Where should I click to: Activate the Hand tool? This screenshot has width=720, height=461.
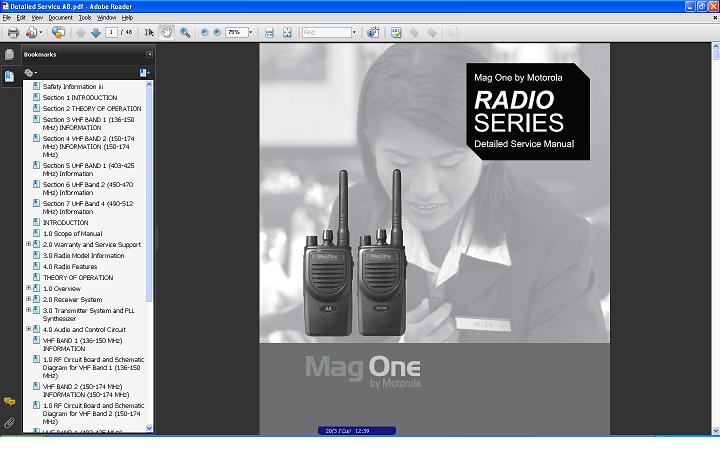[x=166, y=33]
